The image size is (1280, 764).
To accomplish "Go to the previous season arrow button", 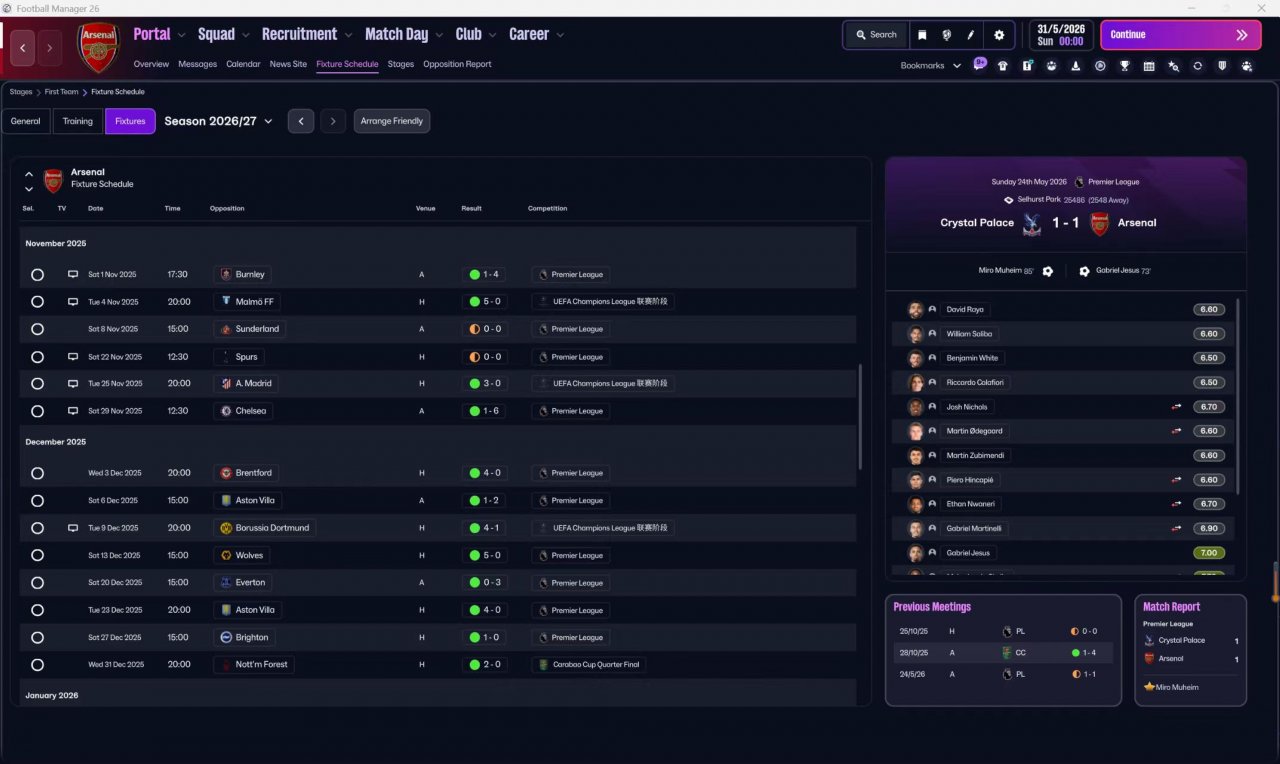I will coord(301,121).
